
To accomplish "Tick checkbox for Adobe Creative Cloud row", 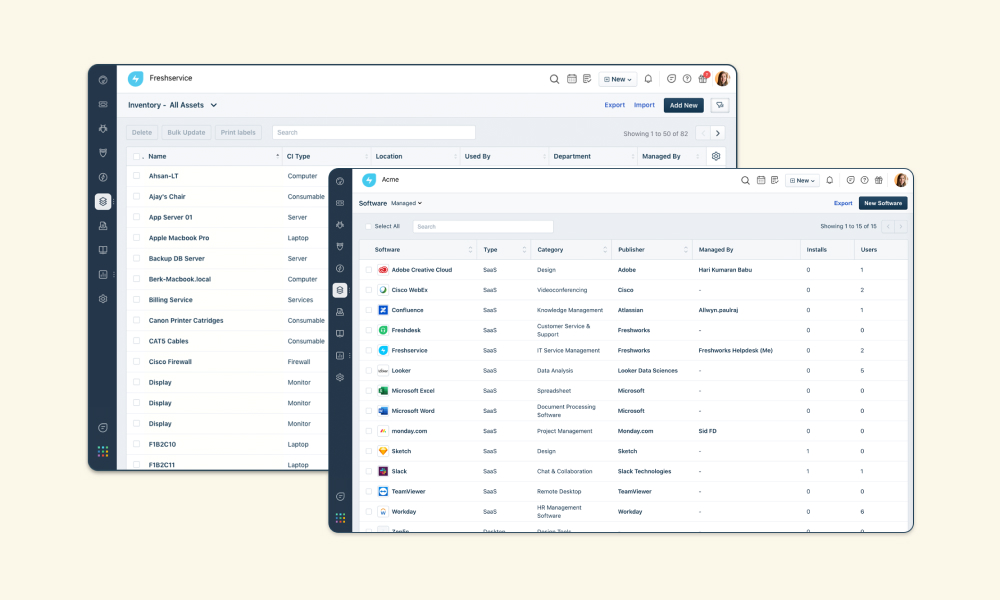I will click(369, 270).
